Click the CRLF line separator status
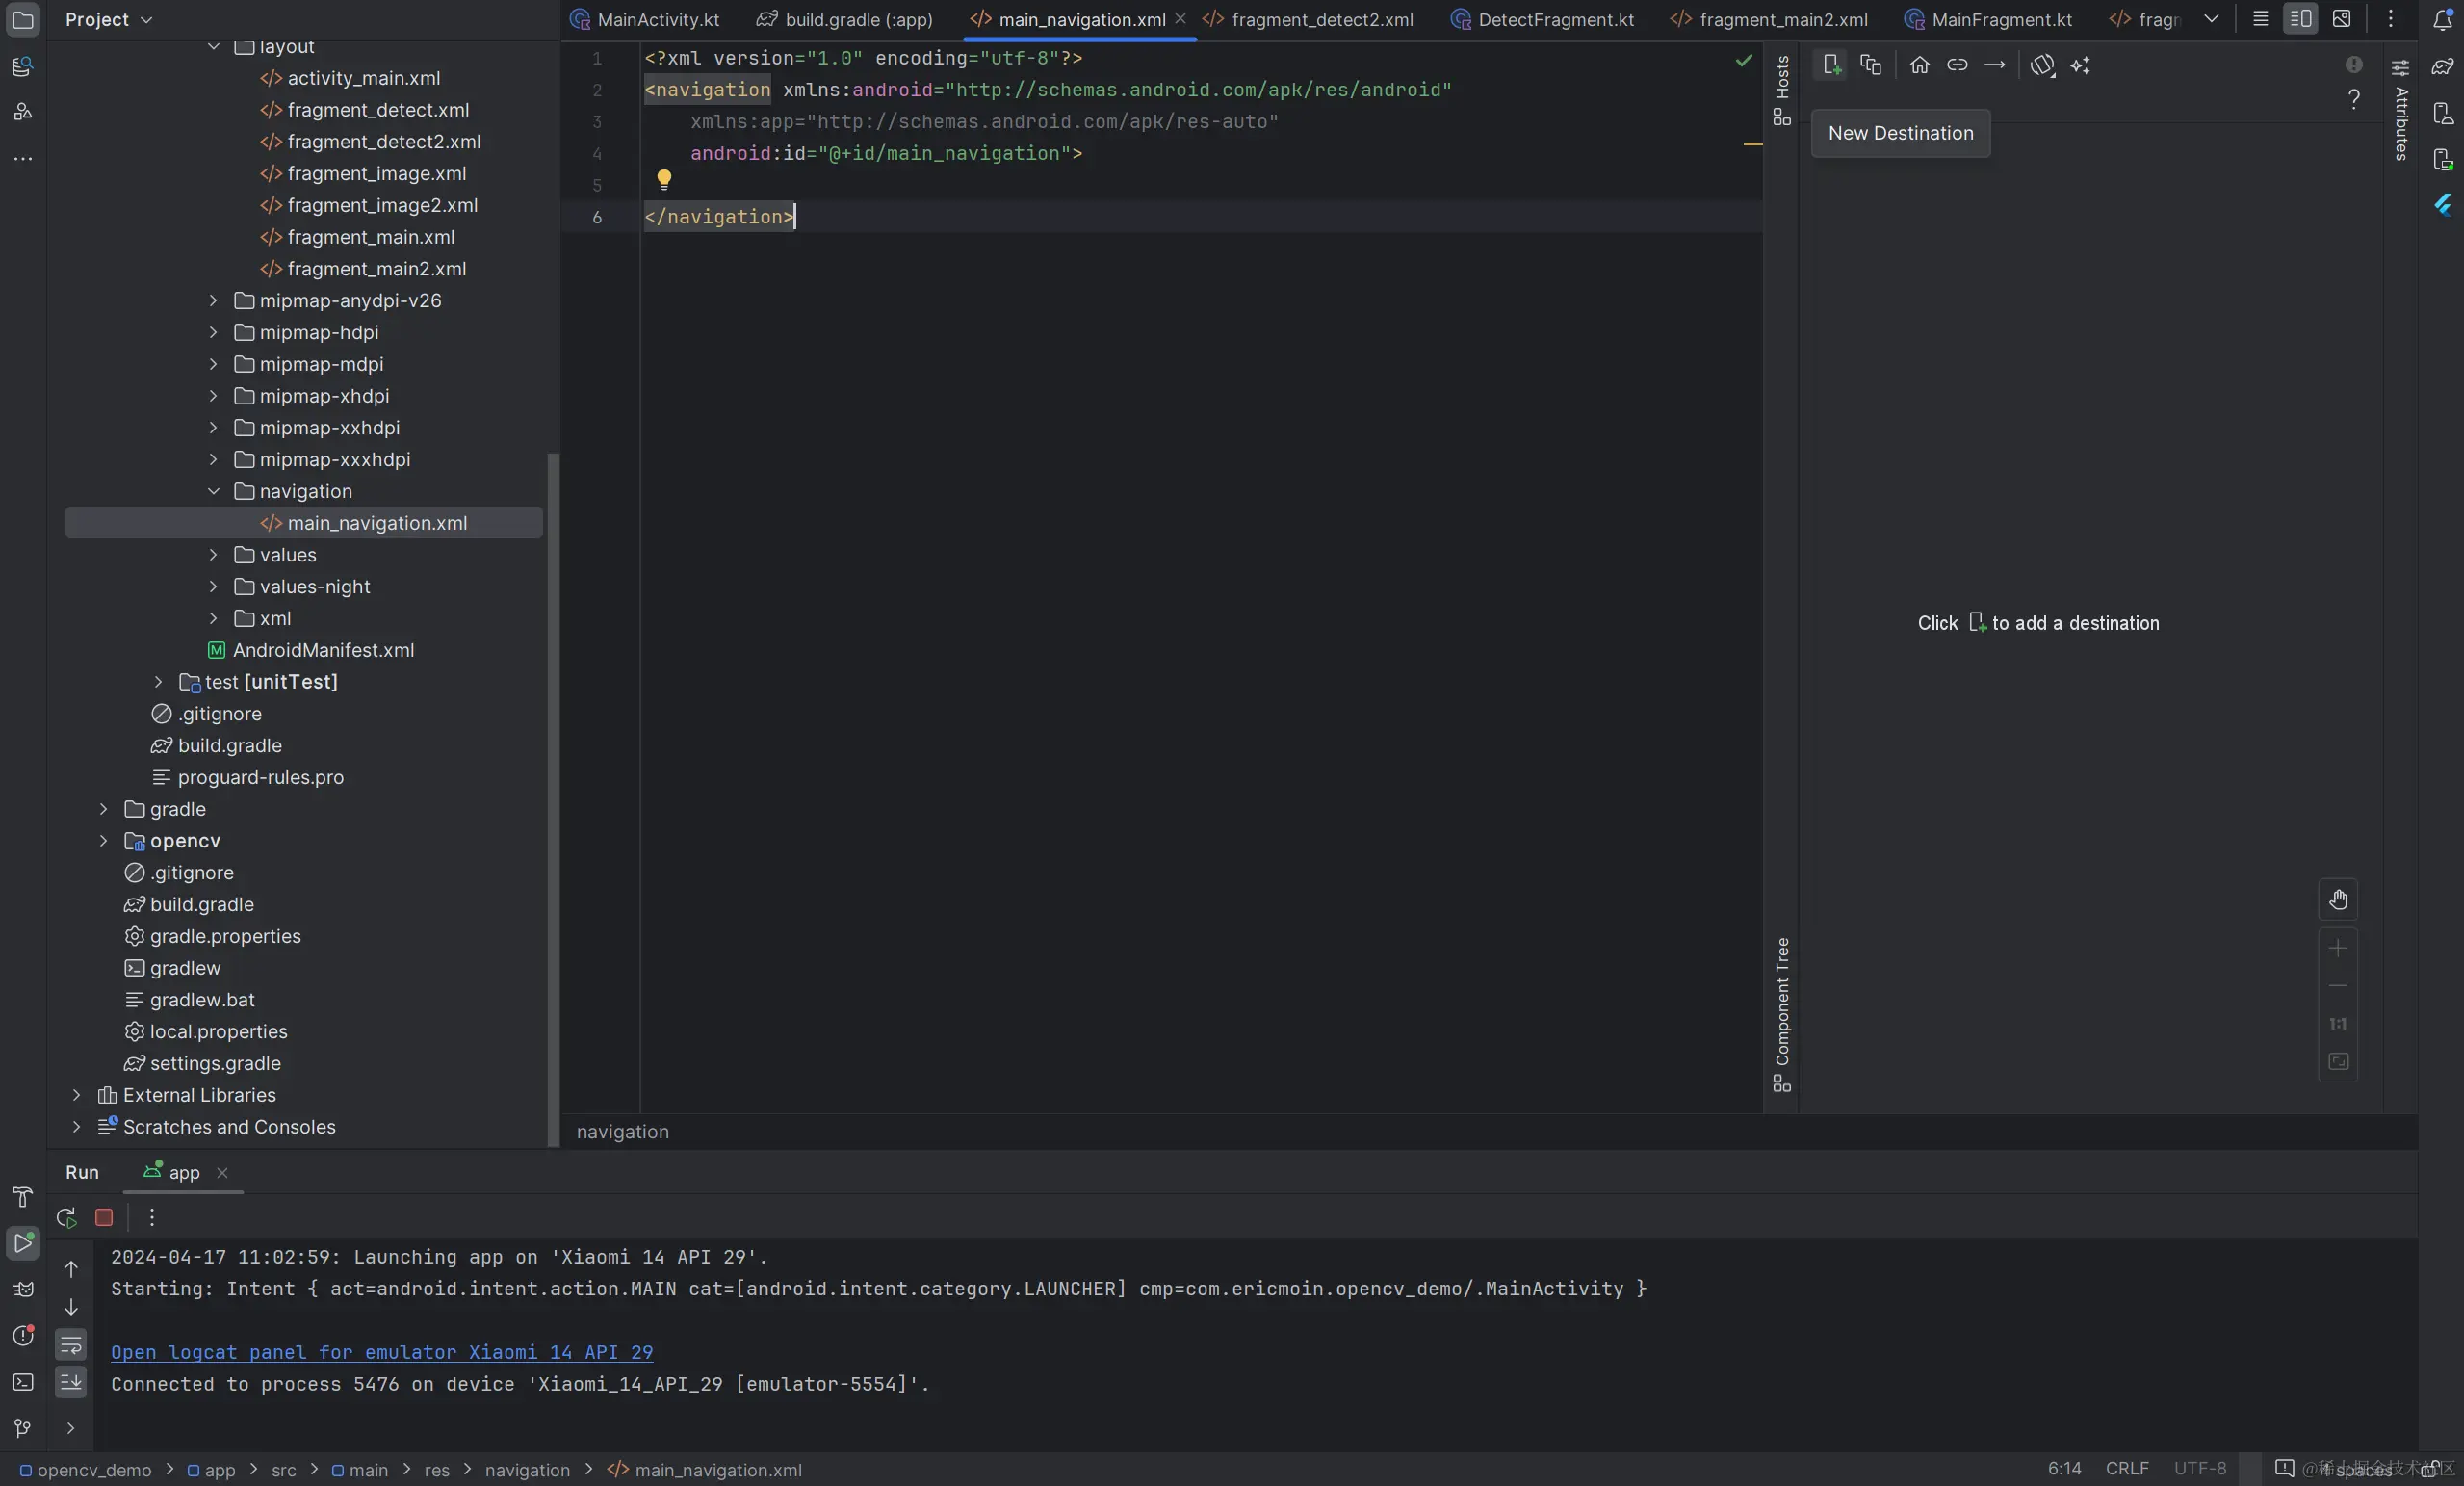The image size is (2464, 1486). pos(2127,1468)
